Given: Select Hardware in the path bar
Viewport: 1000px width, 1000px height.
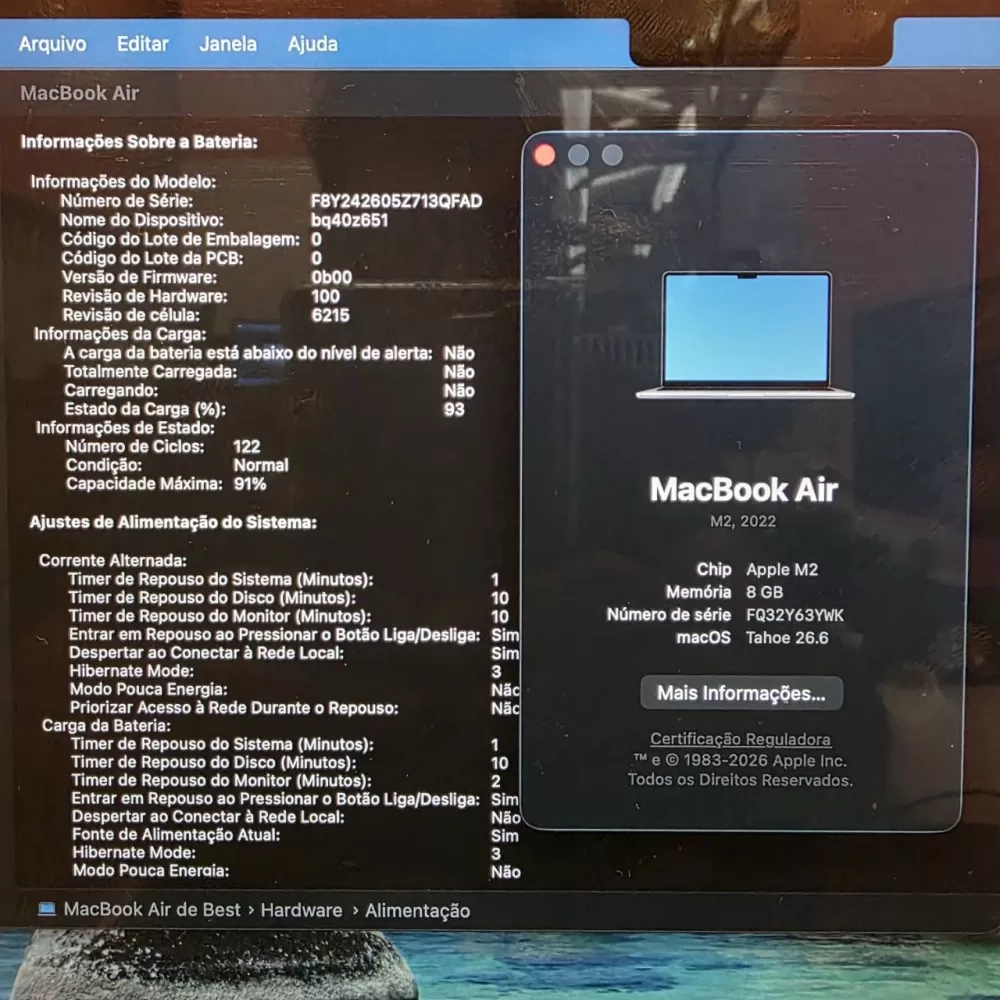Looking at the screenshot, I should [302, 910].
